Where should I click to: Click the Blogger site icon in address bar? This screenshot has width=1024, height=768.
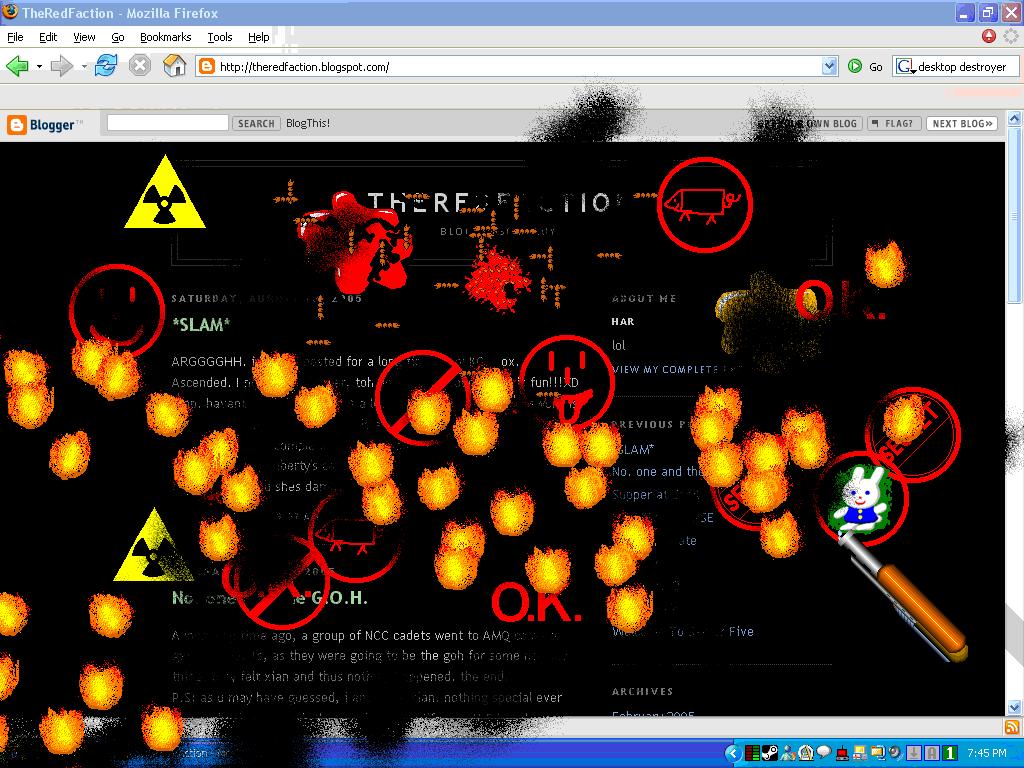207,67
